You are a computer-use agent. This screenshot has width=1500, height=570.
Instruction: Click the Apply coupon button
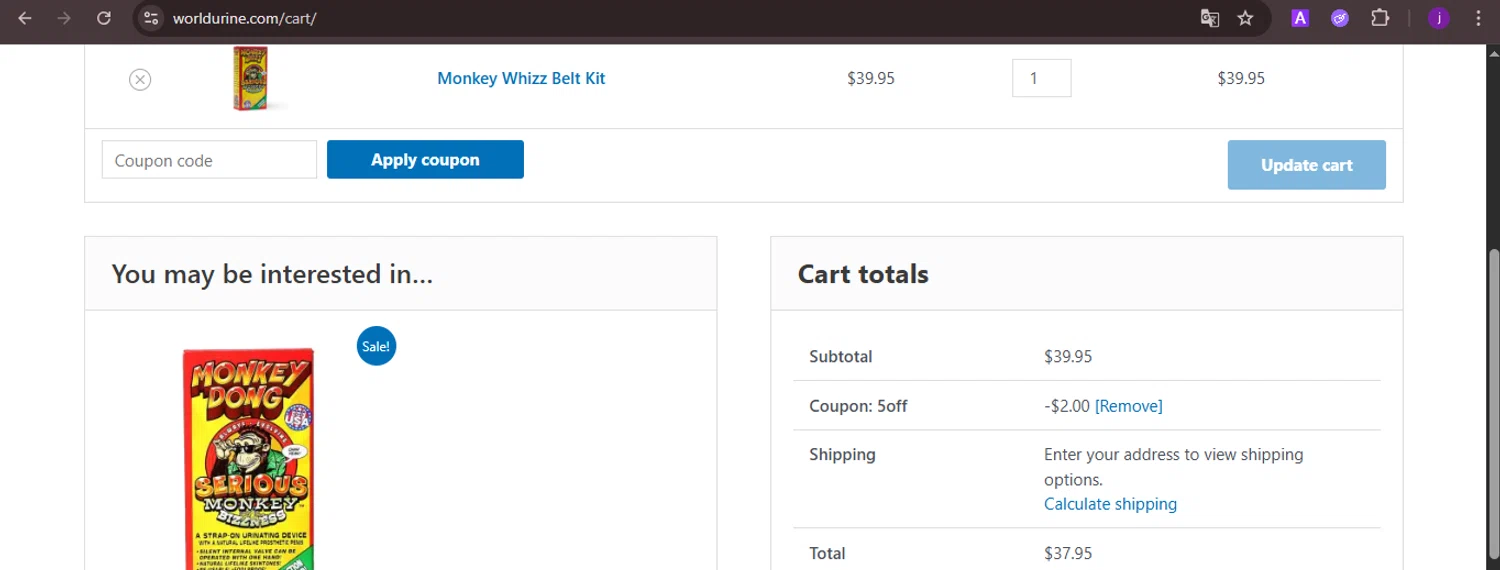tap(425, 160)
